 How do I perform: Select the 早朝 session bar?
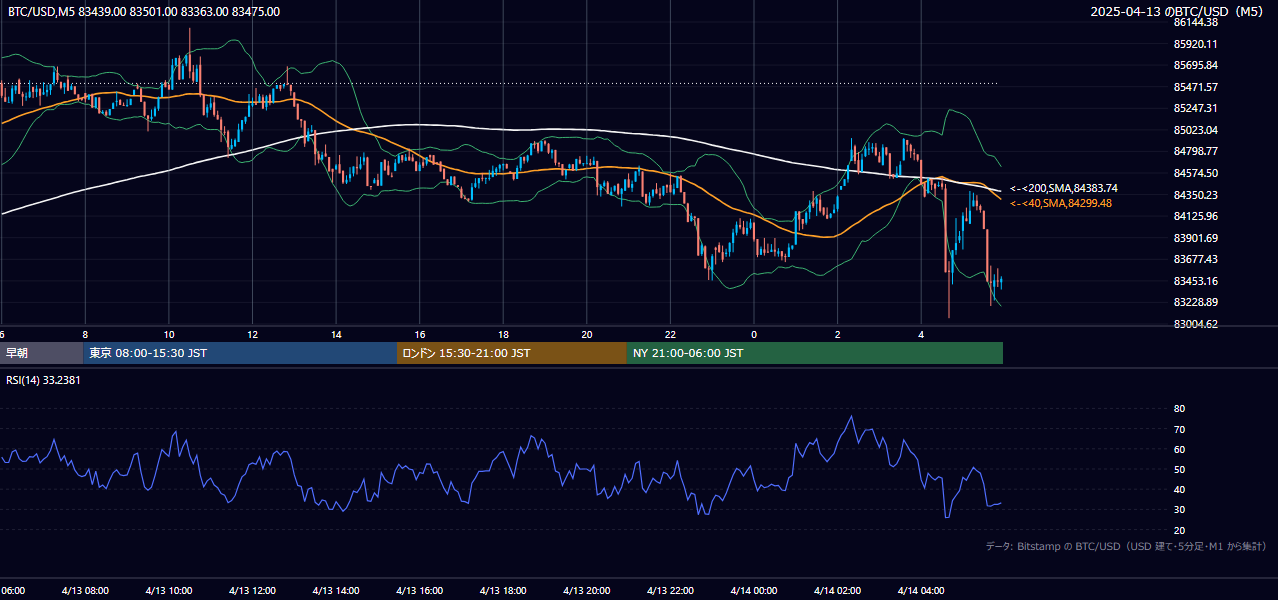(41, 353)
